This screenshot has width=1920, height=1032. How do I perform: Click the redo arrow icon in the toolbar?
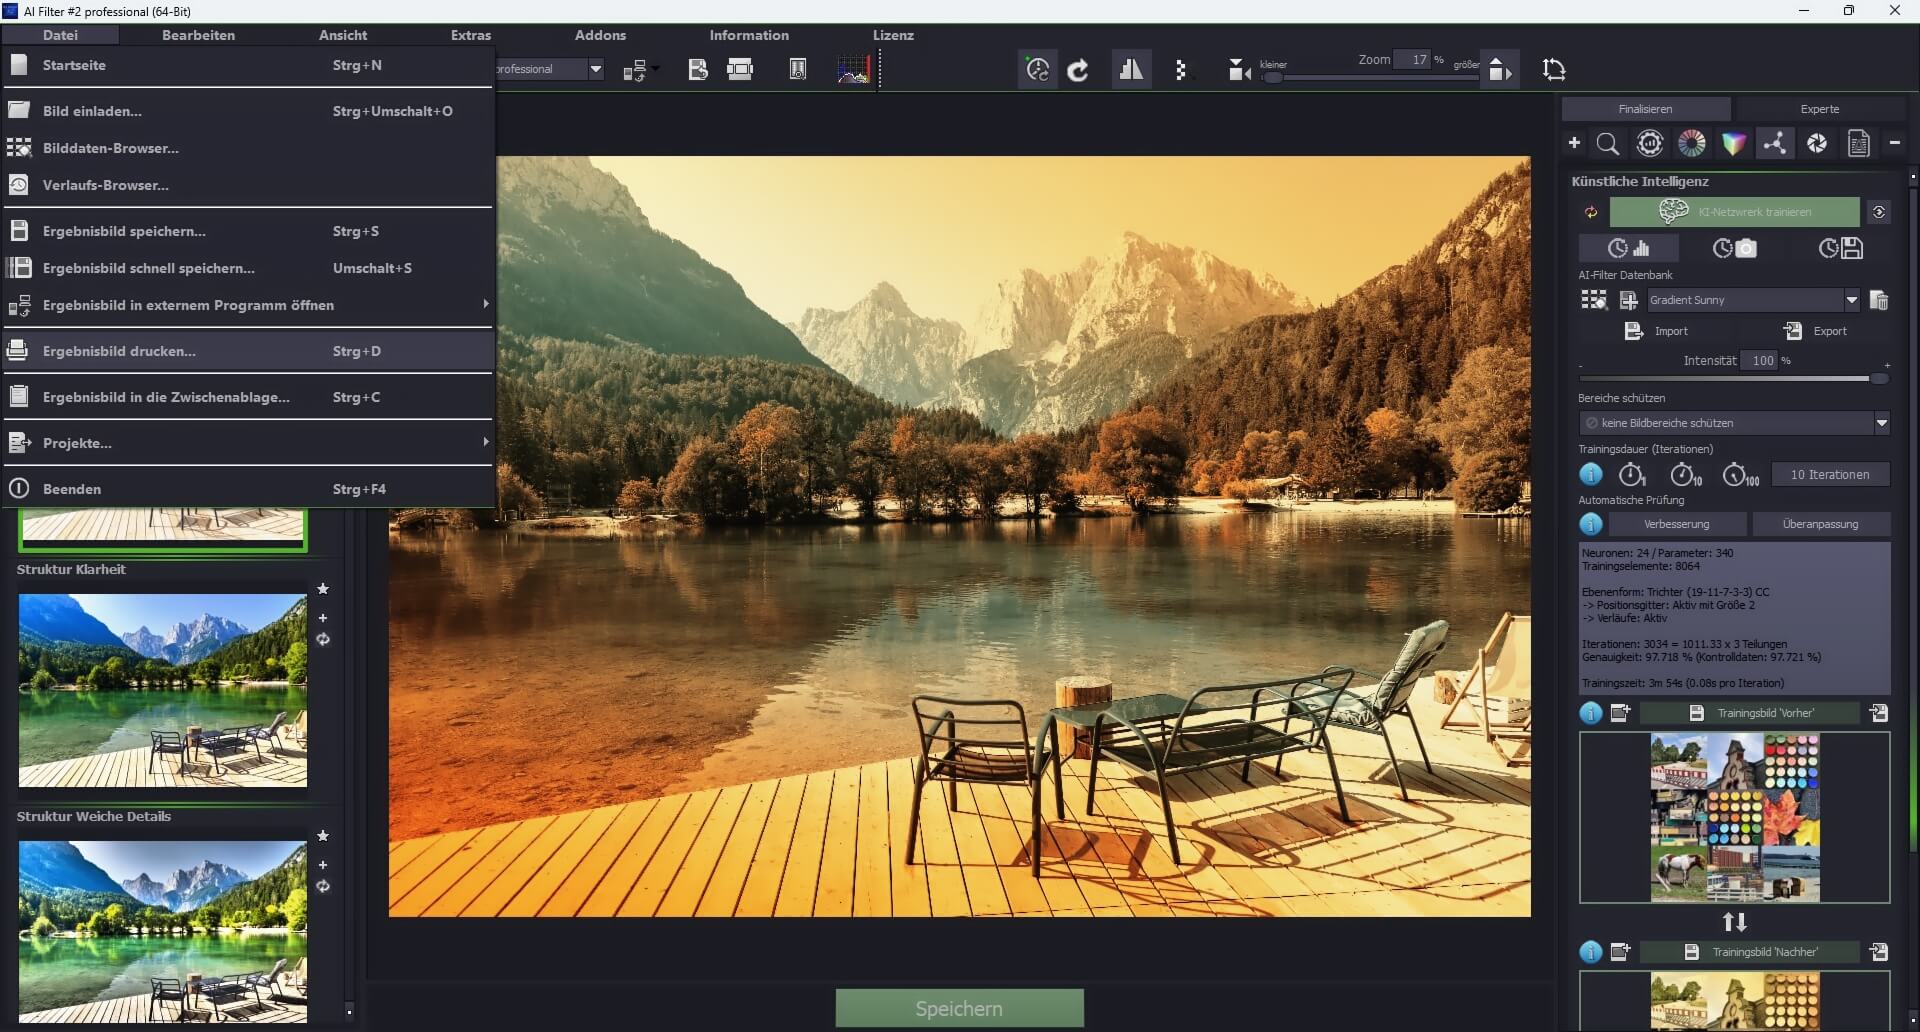(x=1079, y=69)
